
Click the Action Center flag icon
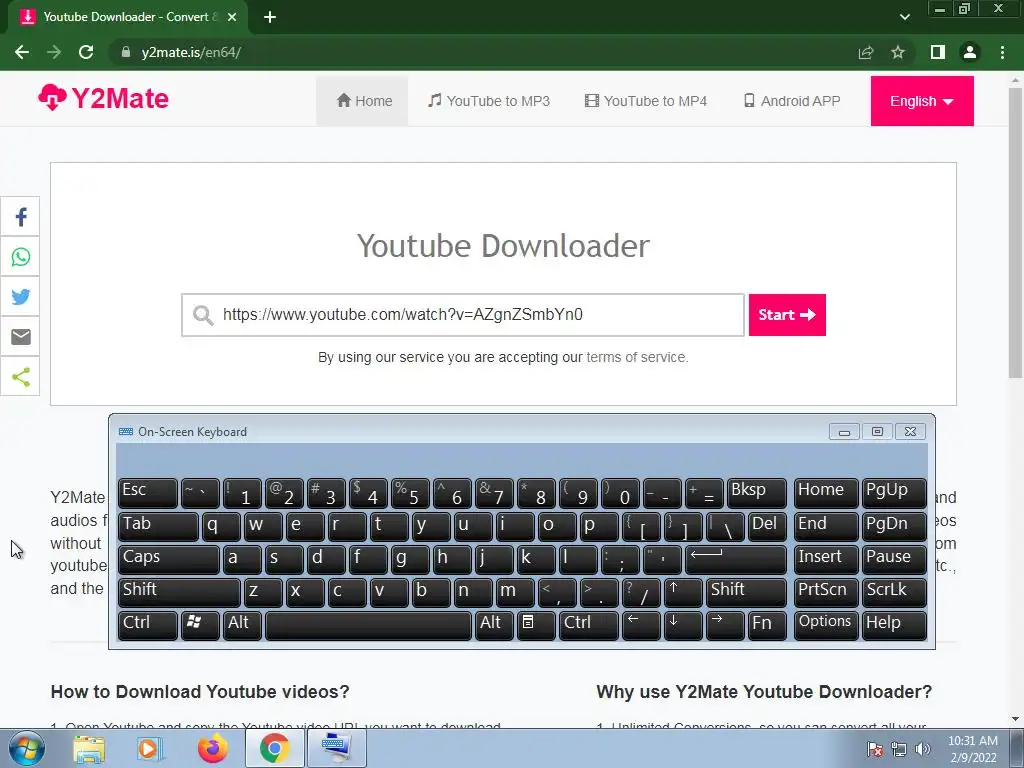point(875,749)
